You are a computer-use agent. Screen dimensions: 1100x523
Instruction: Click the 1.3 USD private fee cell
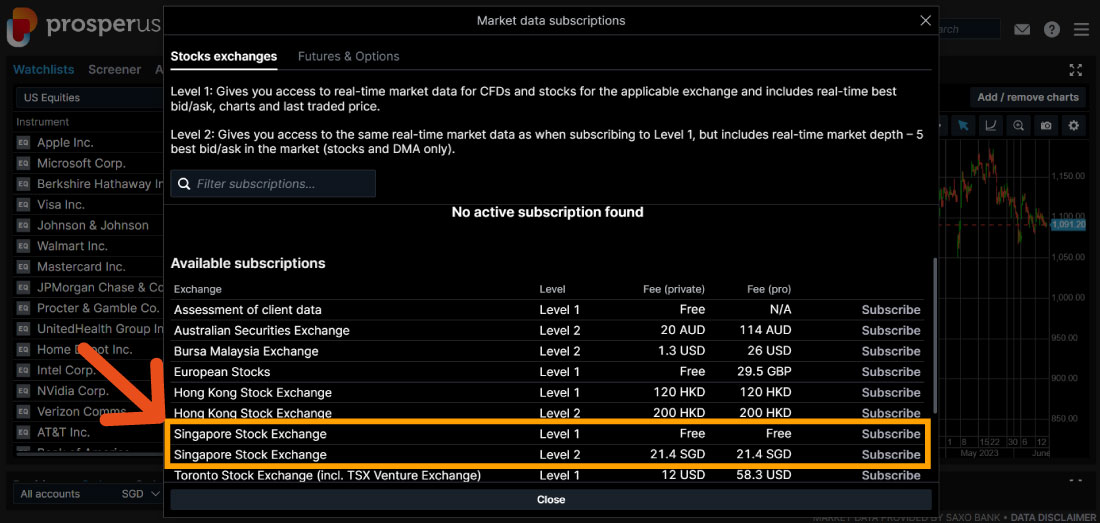click(x=684, y=351)
